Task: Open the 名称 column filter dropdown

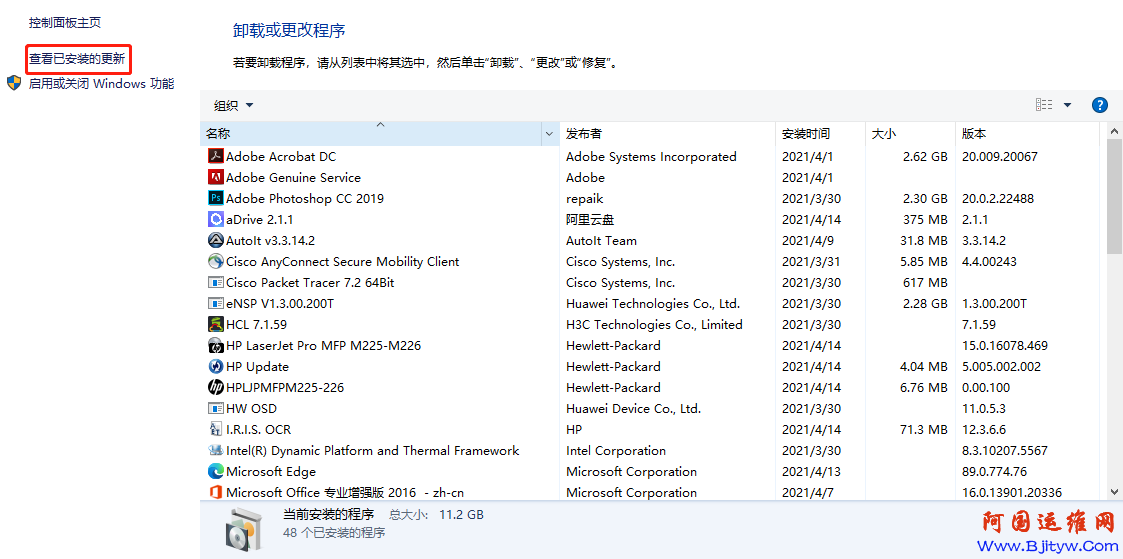Action: click(549, 133)
